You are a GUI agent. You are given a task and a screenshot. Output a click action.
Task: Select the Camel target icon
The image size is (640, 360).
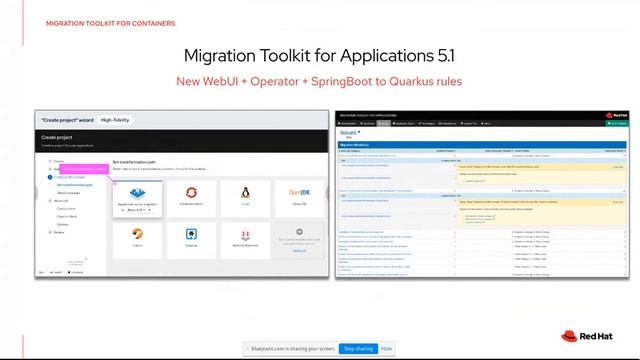[x=137, y=234]
